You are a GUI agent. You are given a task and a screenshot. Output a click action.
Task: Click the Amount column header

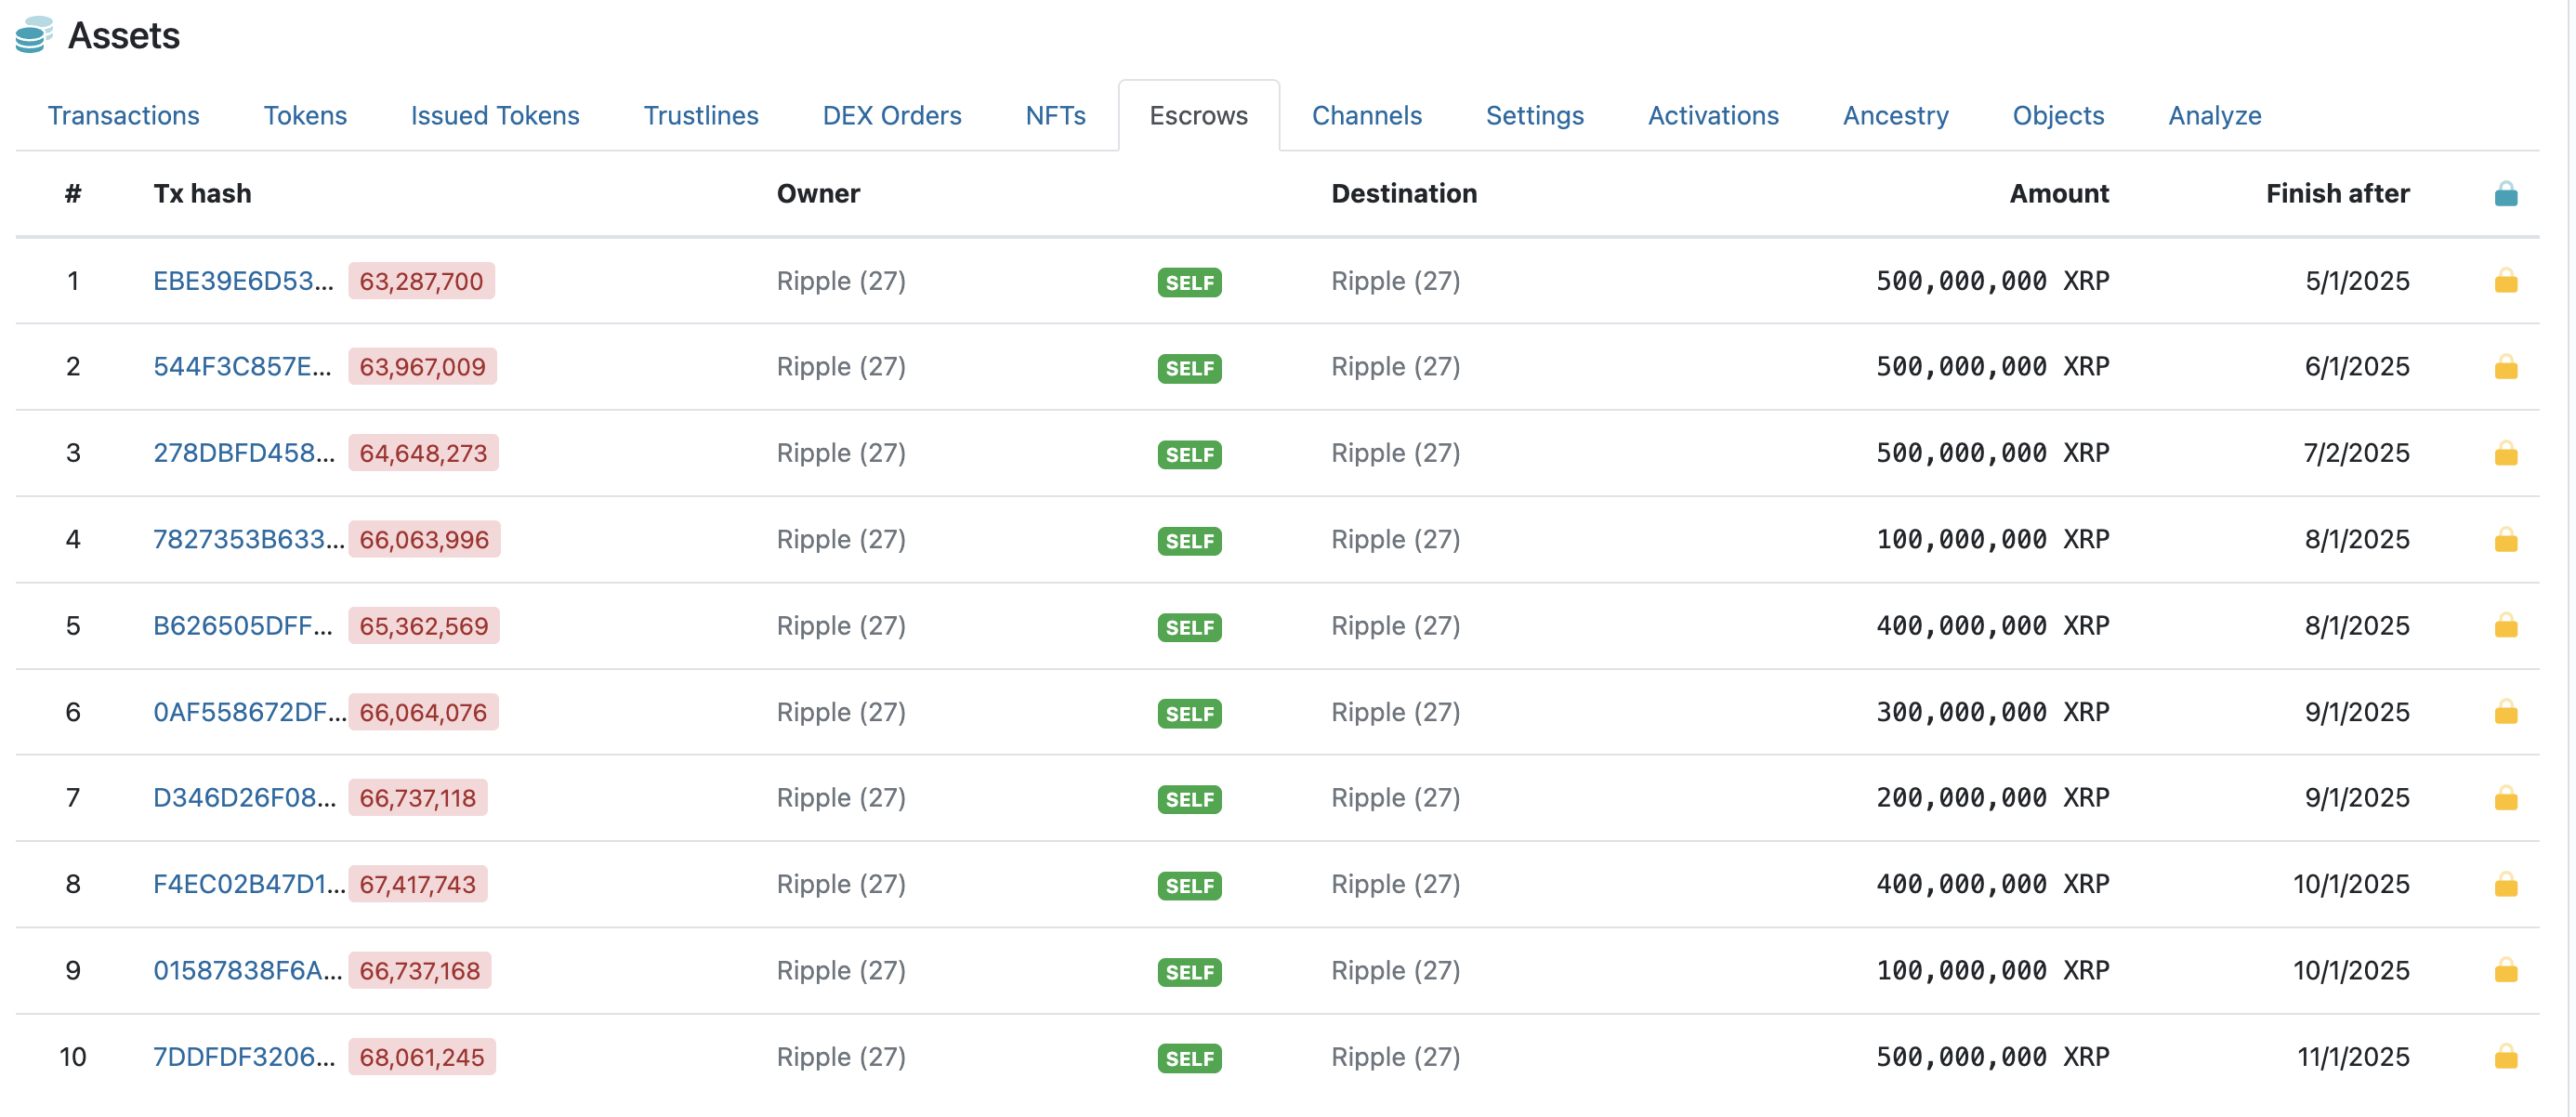[2059, 193]
